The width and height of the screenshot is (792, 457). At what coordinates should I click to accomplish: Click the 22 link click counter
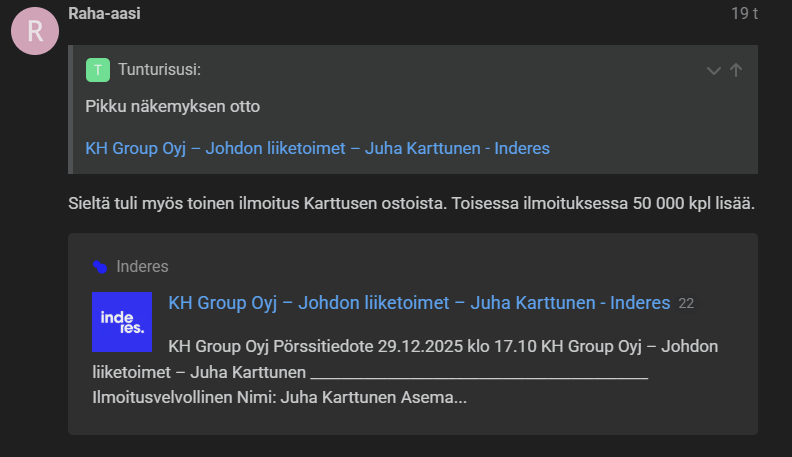(686, 303)
